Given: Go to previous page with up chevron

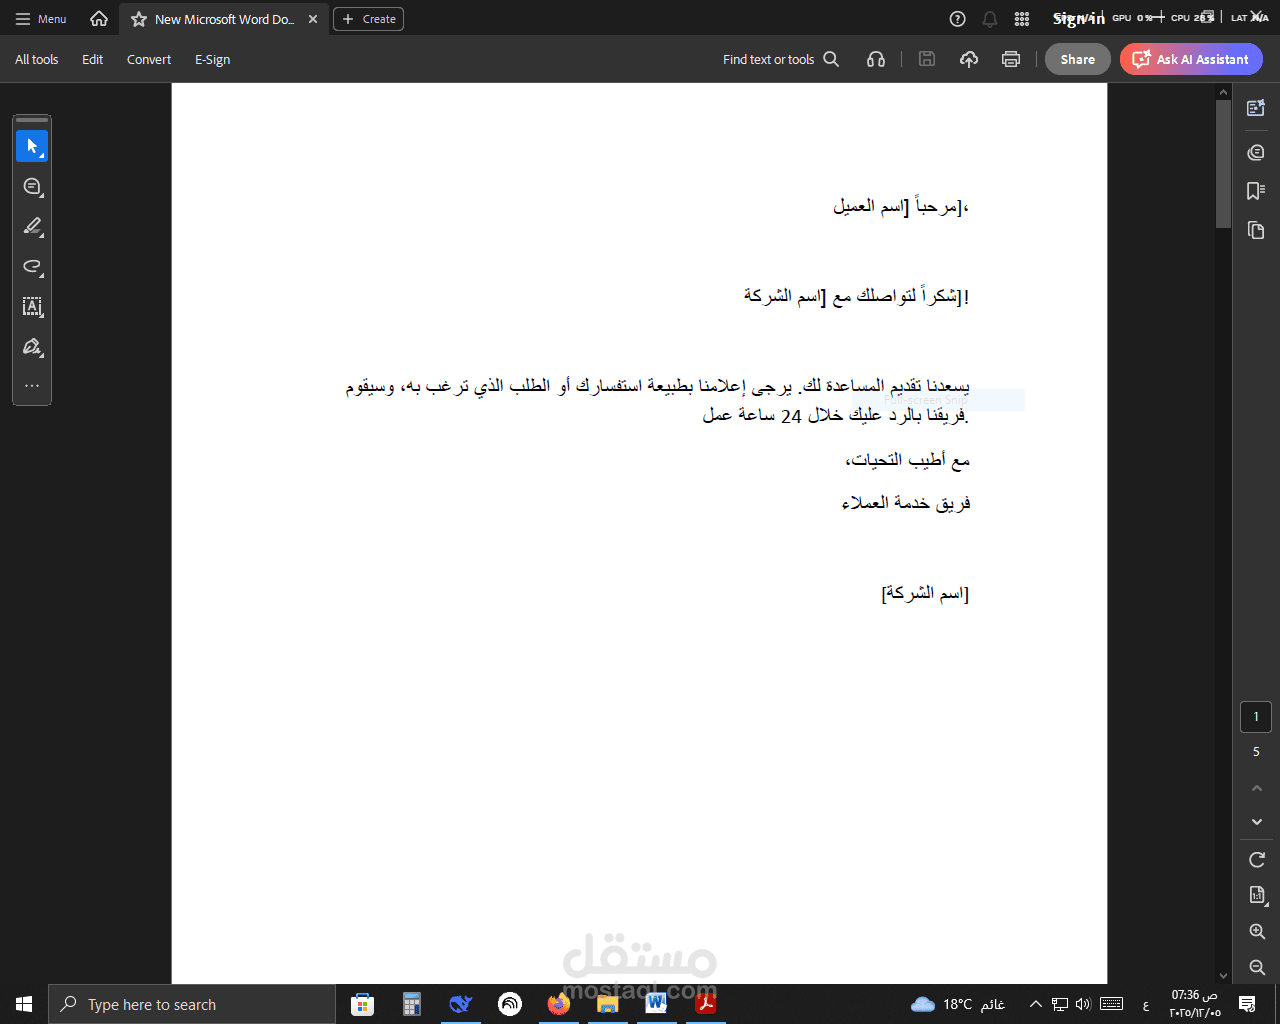Looking at the screenshot, I should [x=1257, y=788].
